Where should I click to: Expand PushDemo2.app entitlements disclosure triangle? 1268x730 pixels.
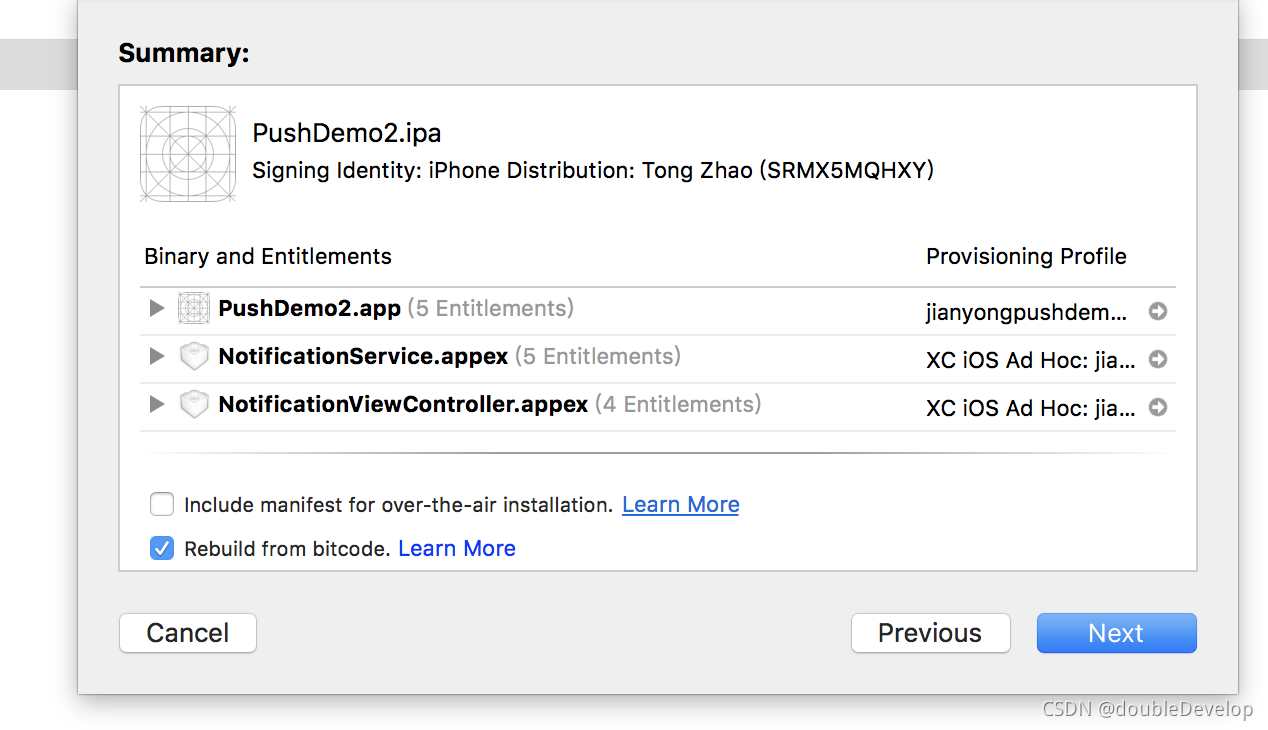coord(156,308)
